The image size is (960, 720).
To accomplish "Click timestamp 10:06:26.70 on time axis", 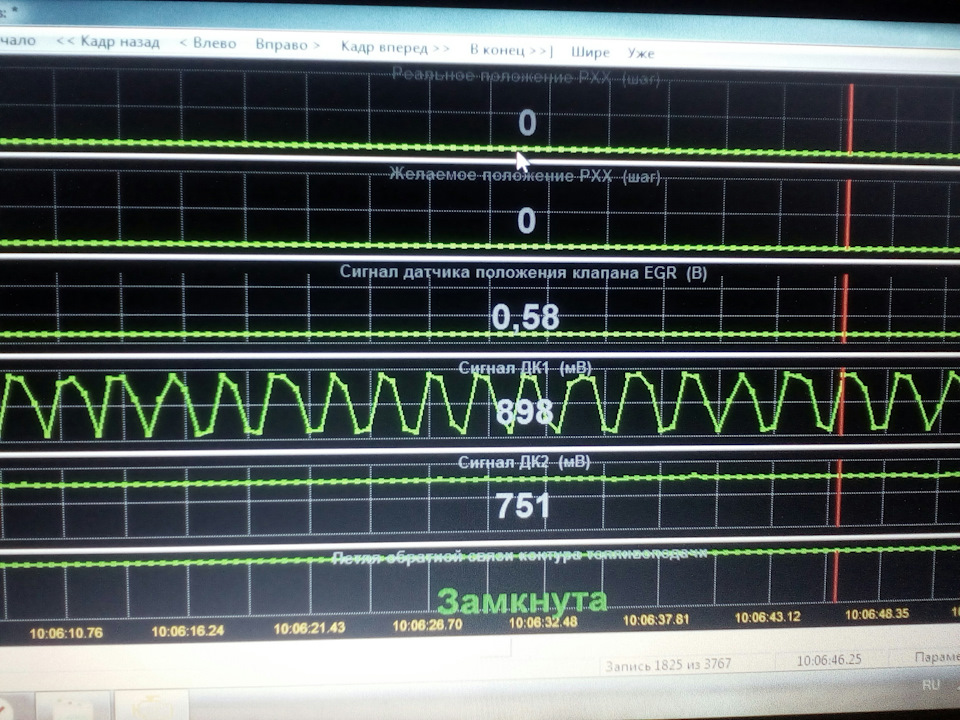I will (x=428, y=625).
